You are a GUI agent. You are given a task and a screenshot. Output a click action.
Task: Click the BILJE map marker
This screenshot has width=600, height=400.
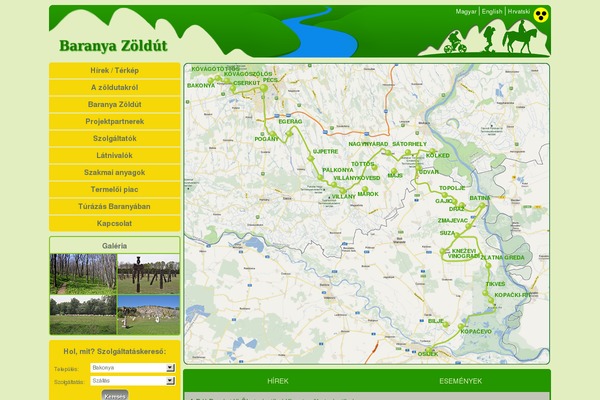pos(446,325)
